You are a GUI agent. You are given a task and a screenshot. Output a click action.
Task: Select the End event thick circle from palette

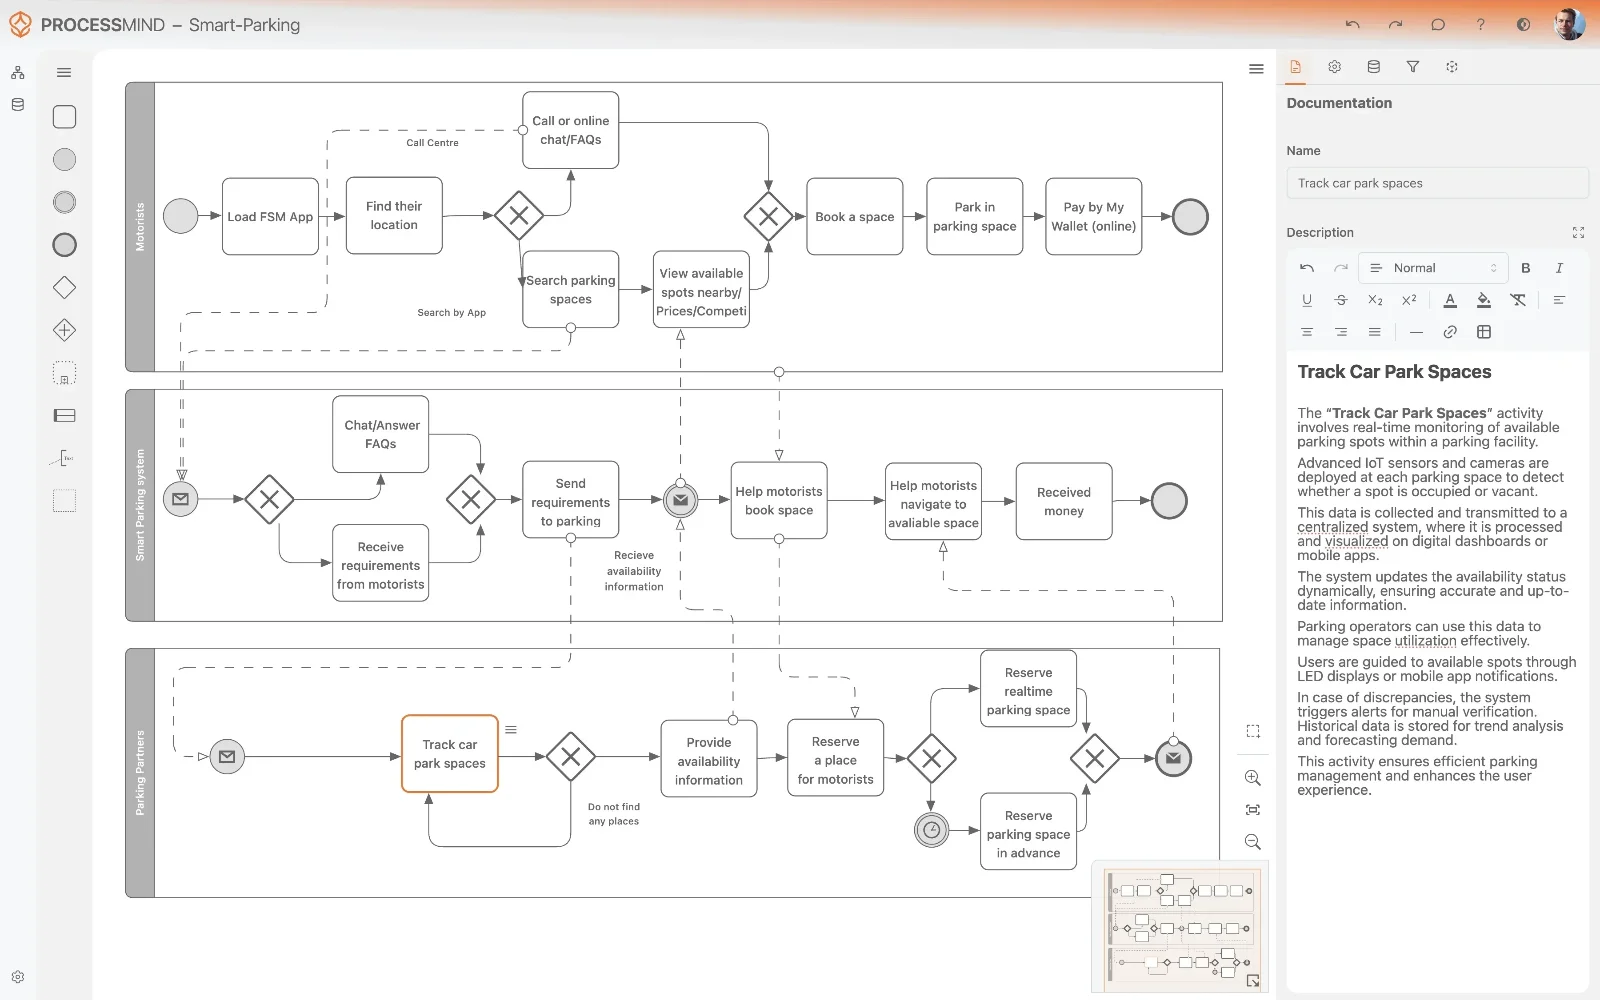[x=64, y=245]
